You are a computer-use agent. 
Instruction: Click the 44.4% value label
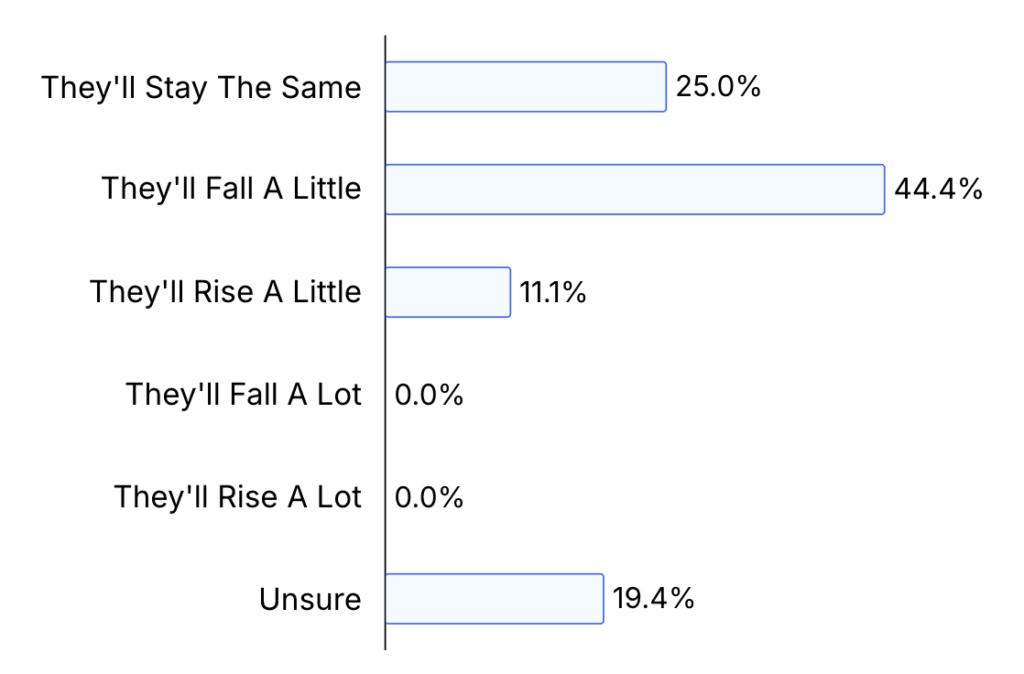[938, 189]
